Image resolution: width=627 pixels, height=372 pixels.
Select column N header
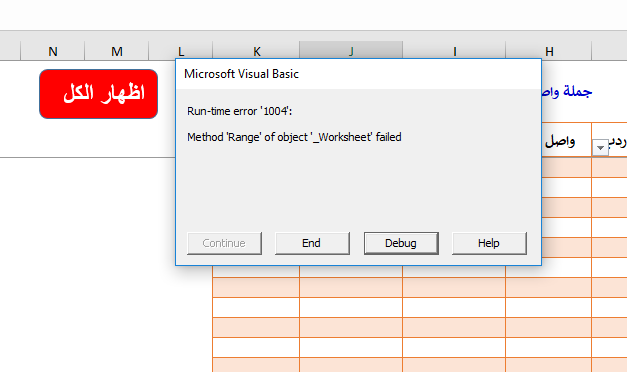52,51
